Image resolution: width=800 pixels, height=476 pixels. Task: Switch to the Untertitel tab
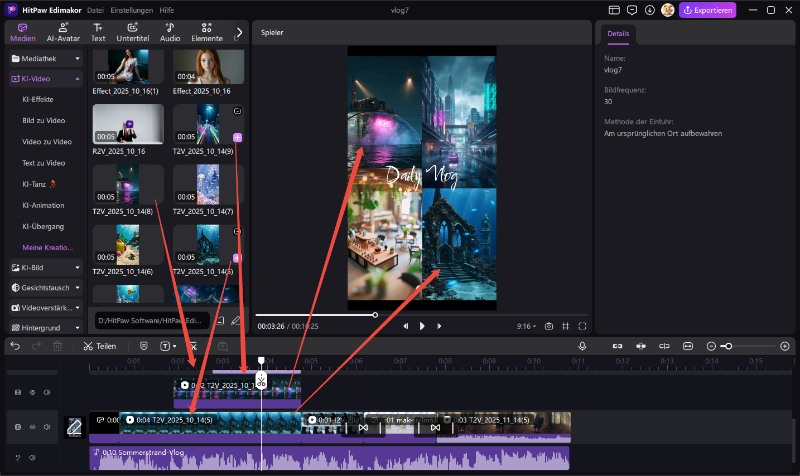pos(133,32)
